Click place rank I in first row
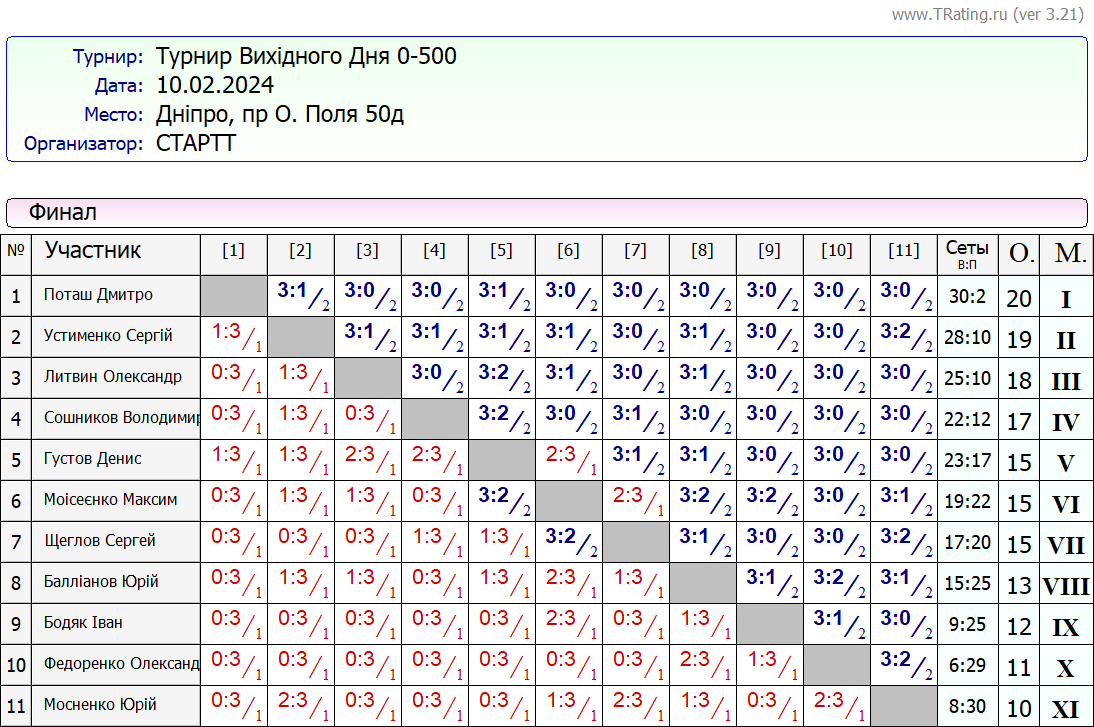 click(1066, 299)
